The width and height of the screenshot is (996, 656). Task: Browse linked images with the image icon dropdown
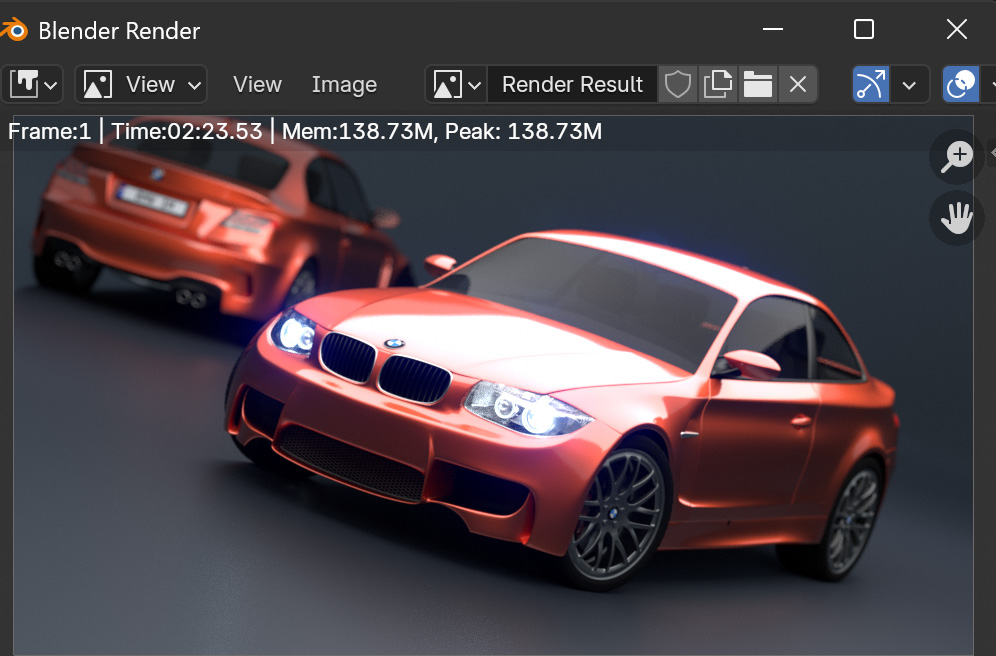tap(456, 85)
